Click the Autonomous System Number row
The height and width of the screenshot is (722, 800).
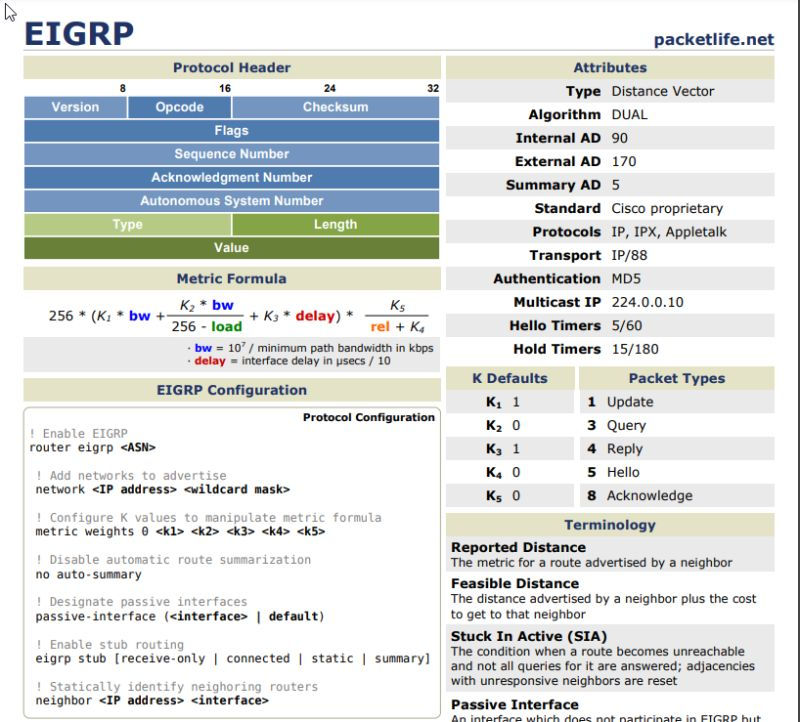click(232, 201)
